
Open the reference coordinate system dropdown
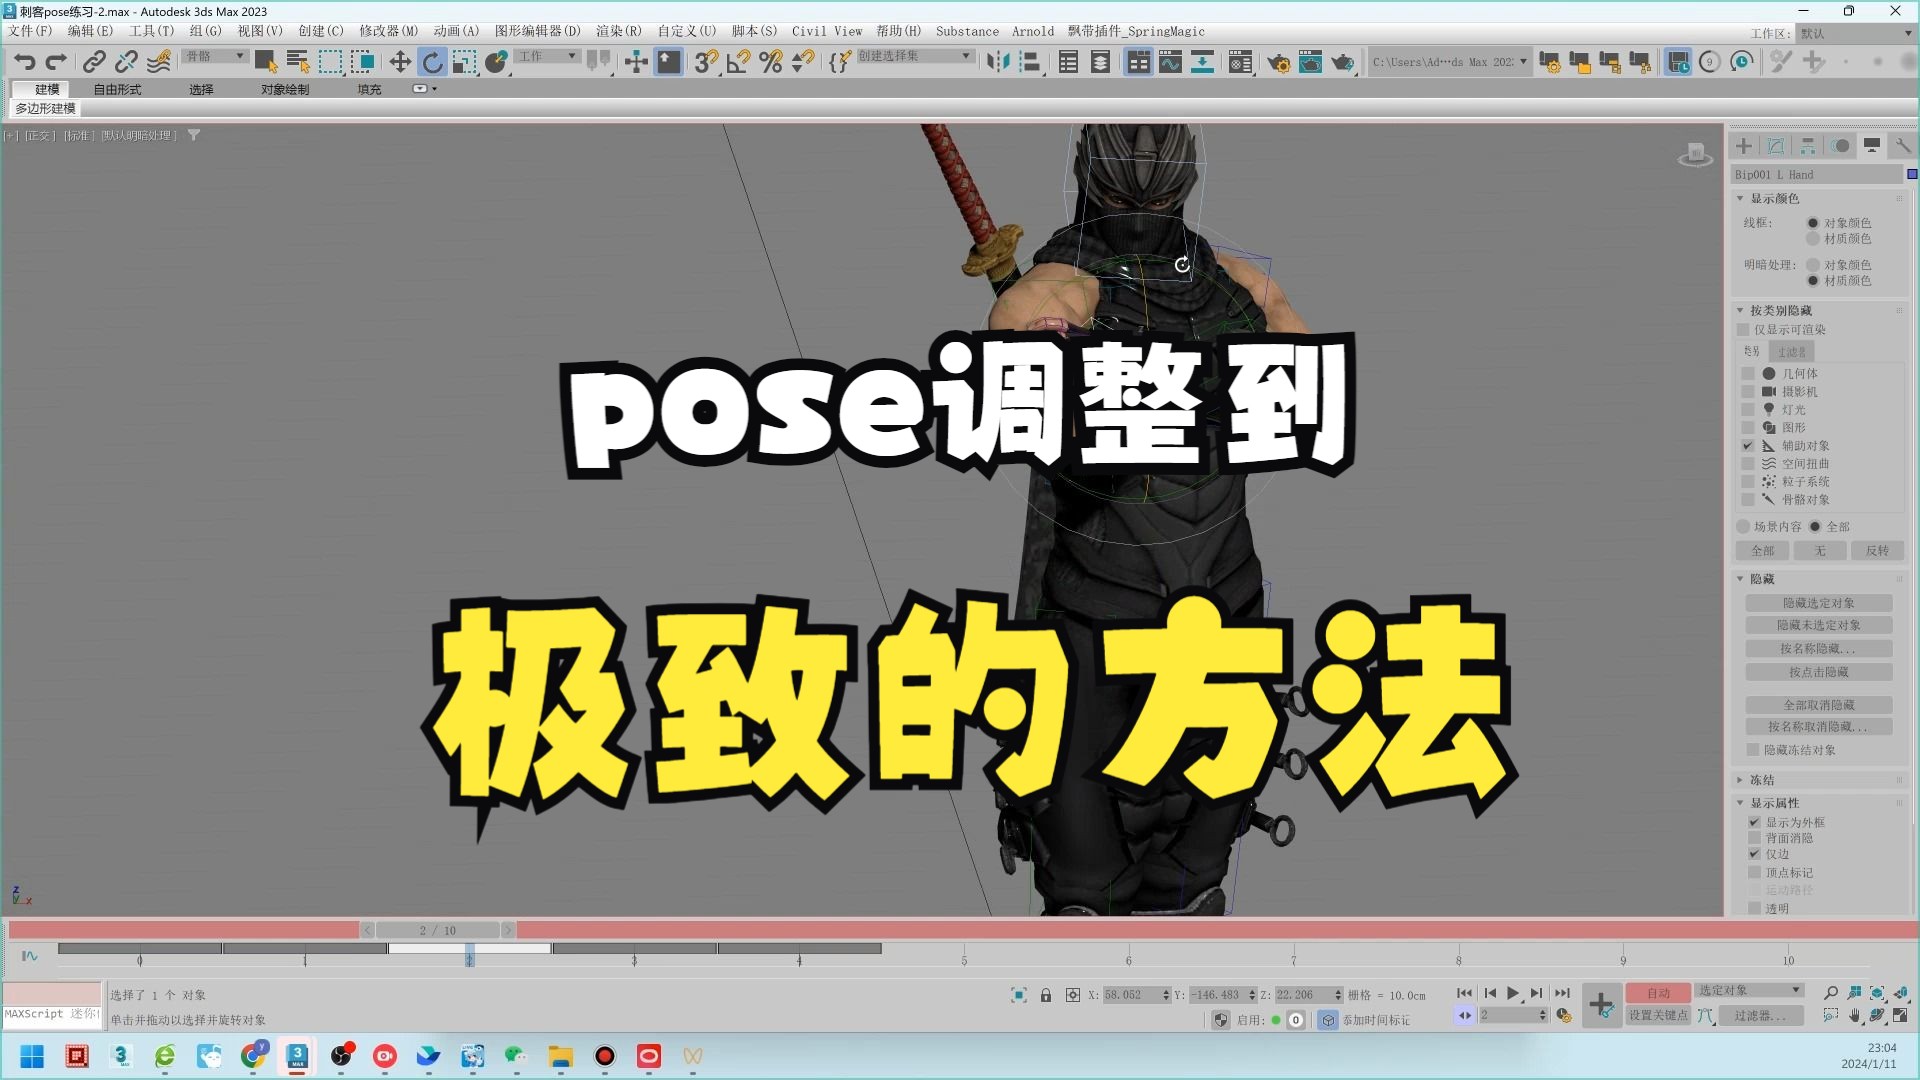(547, 57)
